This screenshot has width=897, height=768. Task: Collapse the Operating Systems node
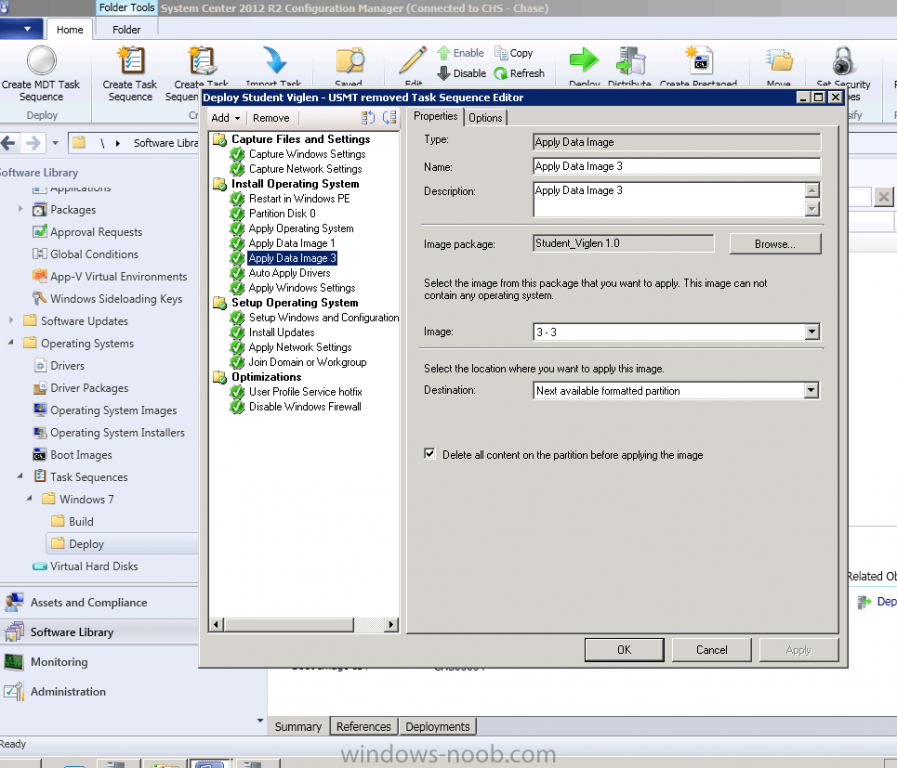tap(11, 343)
